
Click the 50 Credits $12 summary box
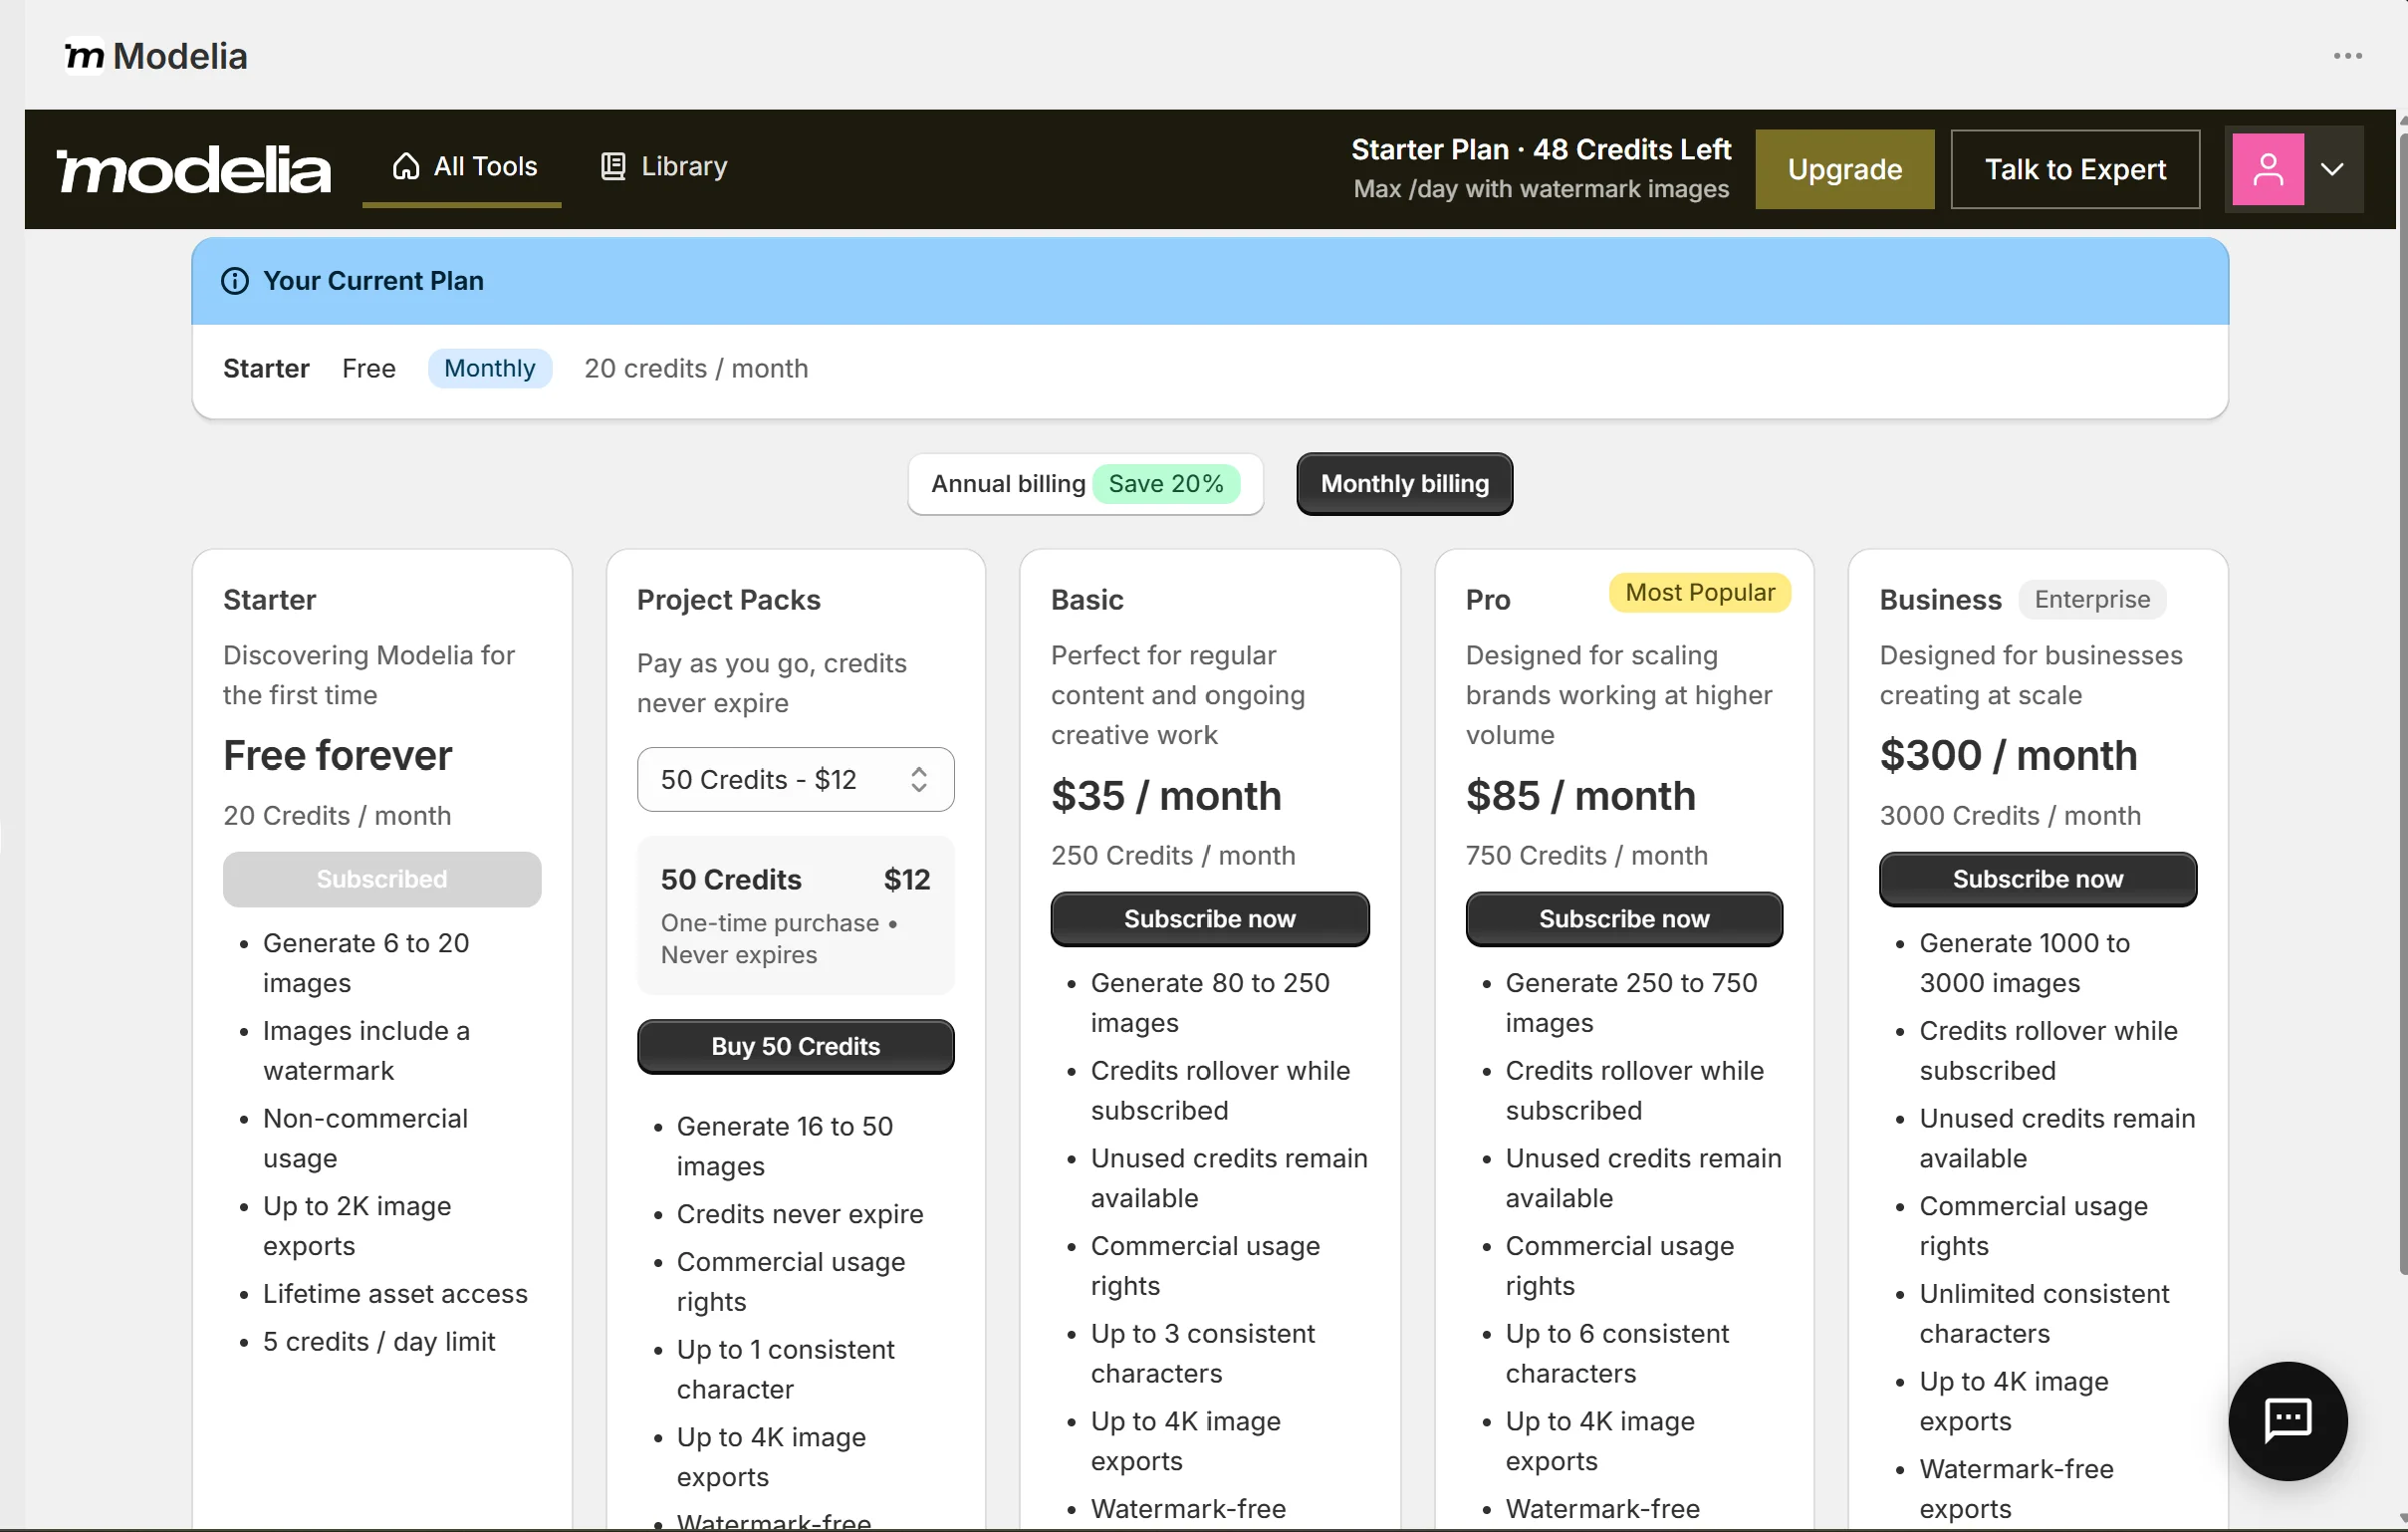tap(795, 915)
